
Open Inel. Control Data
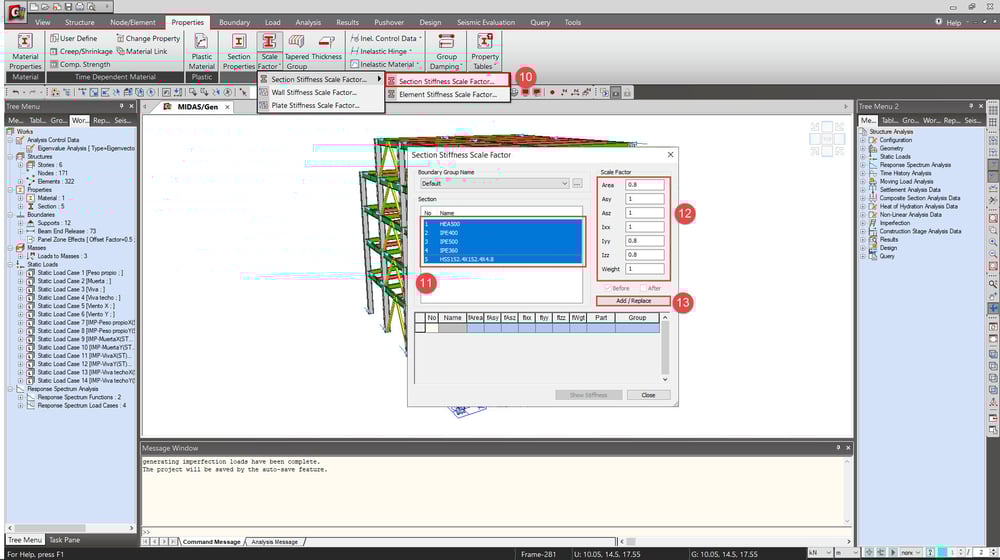(386, 38)
